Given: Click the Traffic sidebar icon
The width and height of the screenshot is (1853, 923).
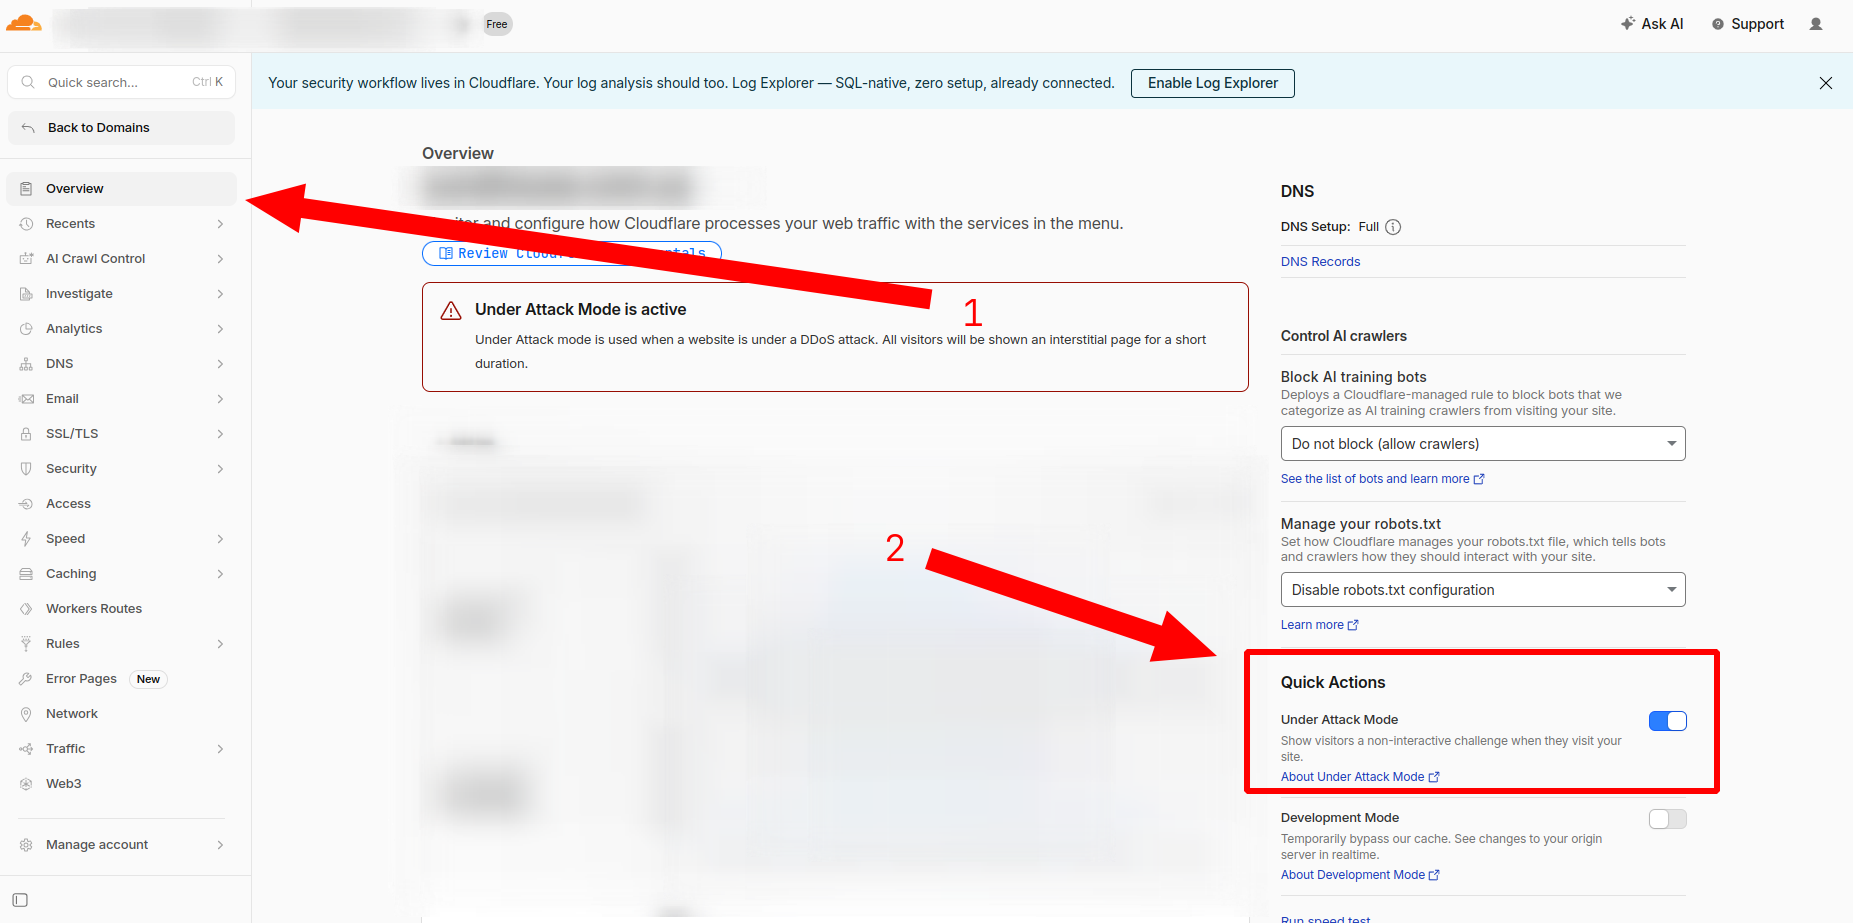Looking at the screenshot, I should click(x=26, y=749).
